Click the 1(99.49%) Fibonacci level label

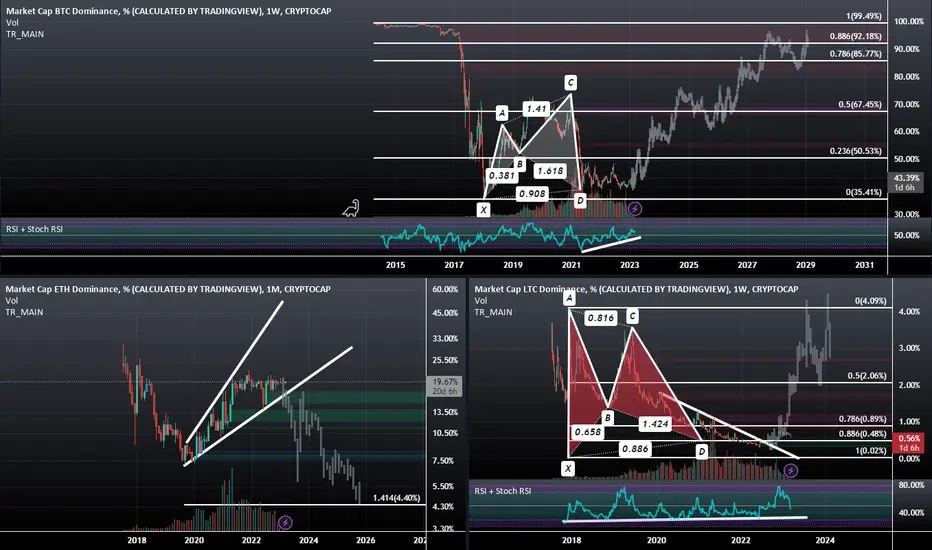pyautogui.click(x=864, y=16)
